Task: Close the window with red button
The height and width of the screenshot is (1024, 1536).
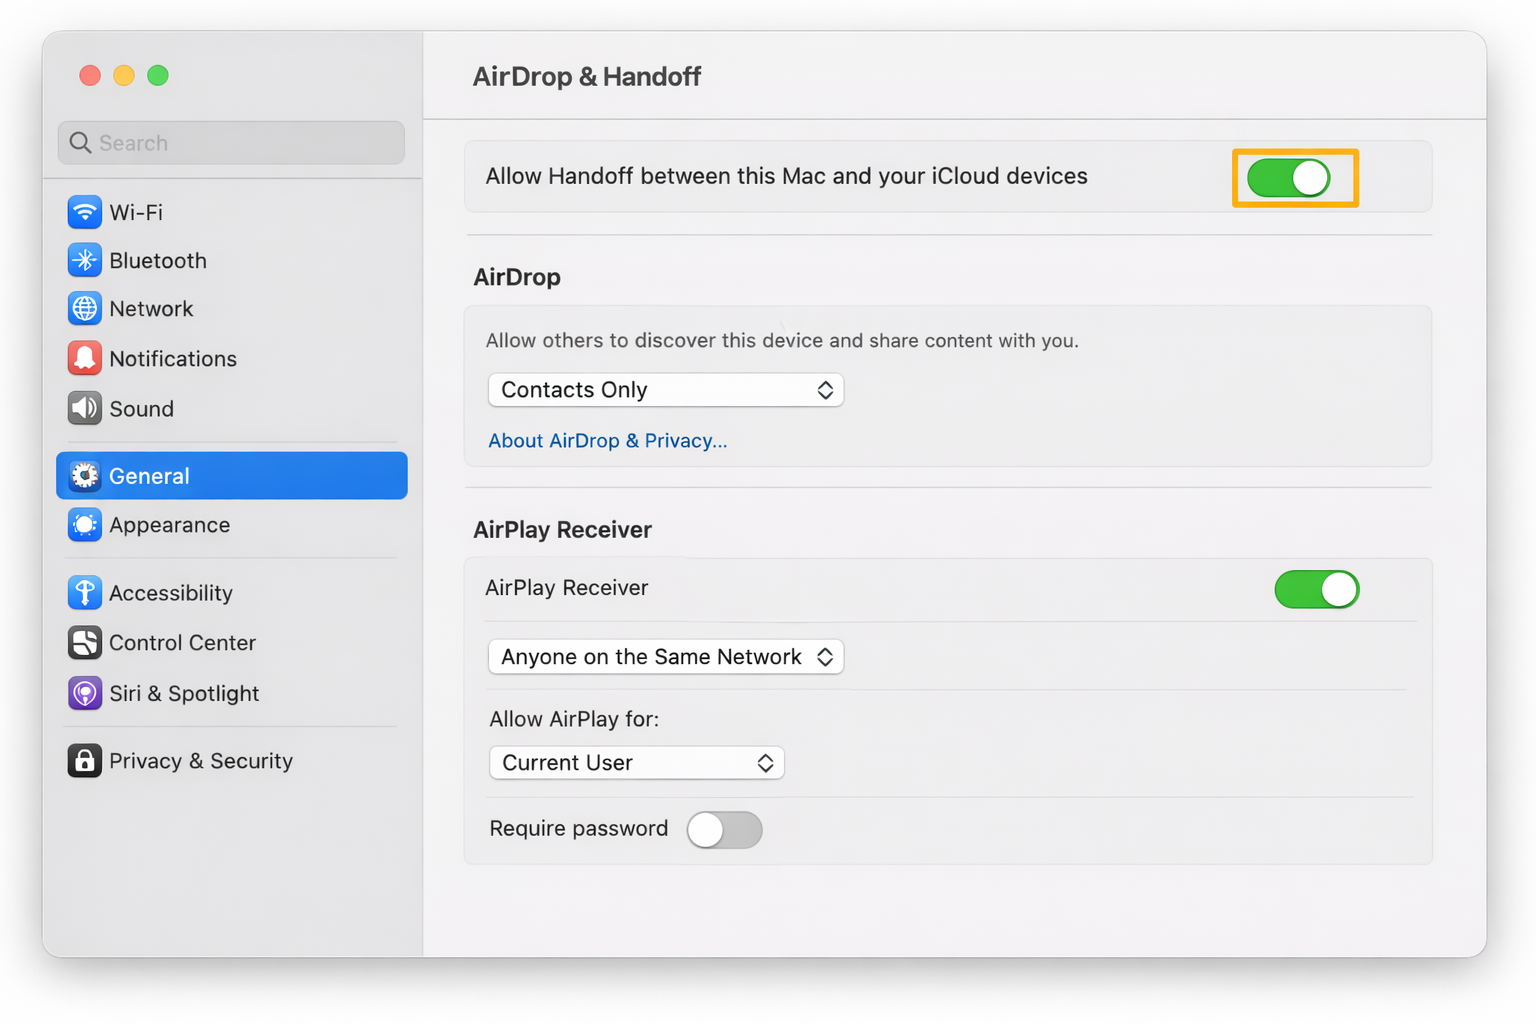Action: [90, 75]
